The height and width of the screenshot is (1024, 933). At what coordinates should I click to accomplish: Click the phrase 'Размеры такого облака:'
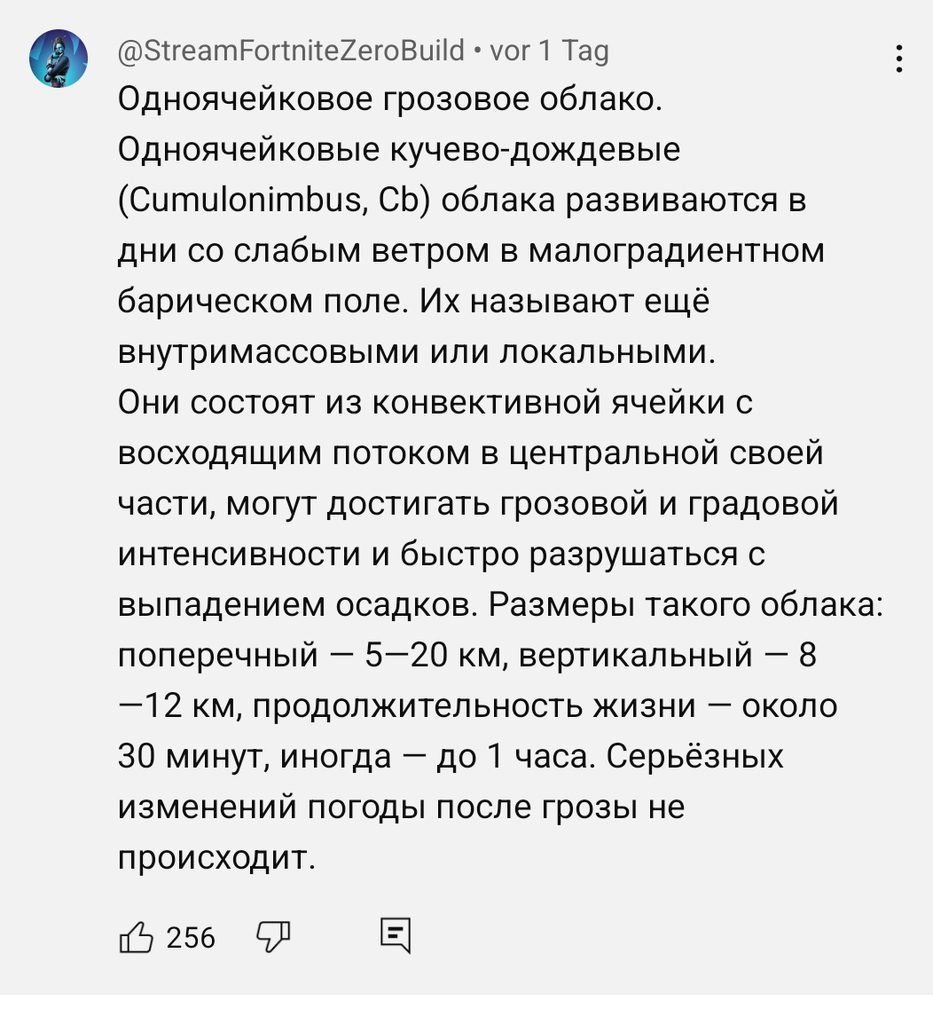tap(686, 604)
